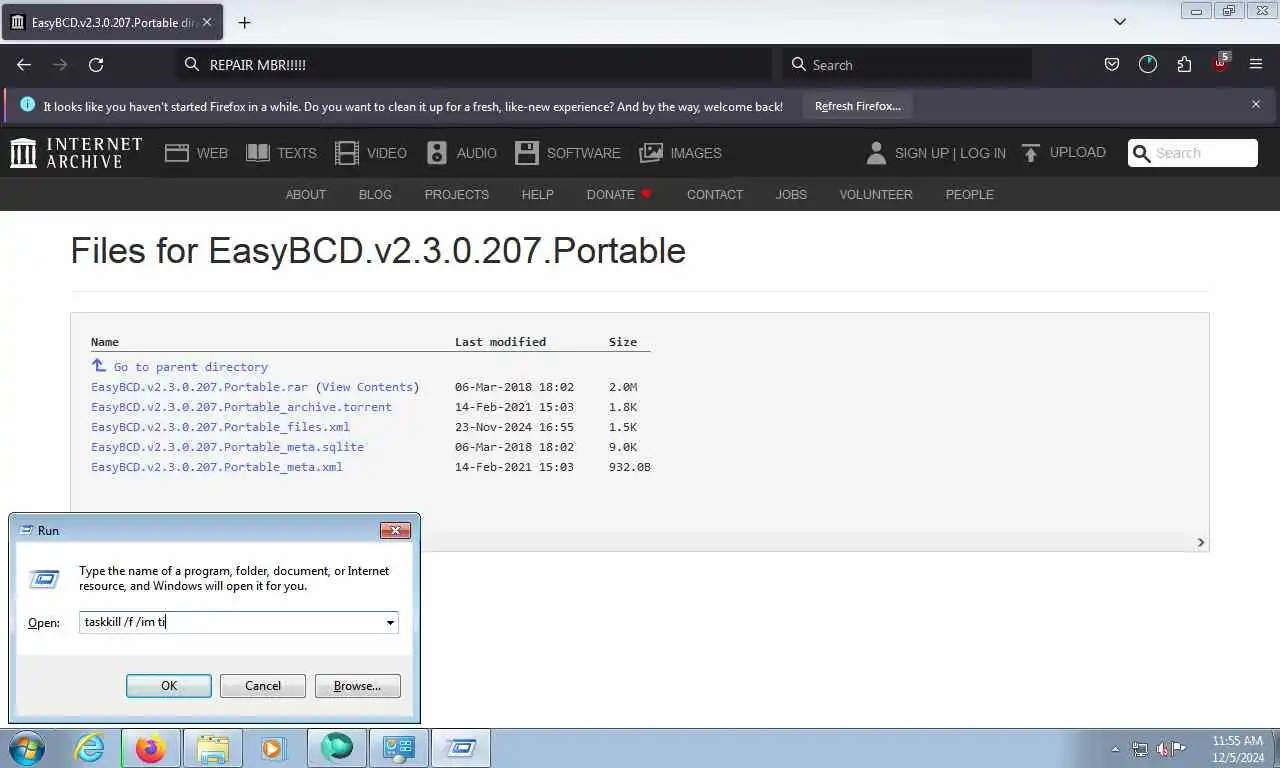Open the Firefox hamburger menu

pos(1256,64)
